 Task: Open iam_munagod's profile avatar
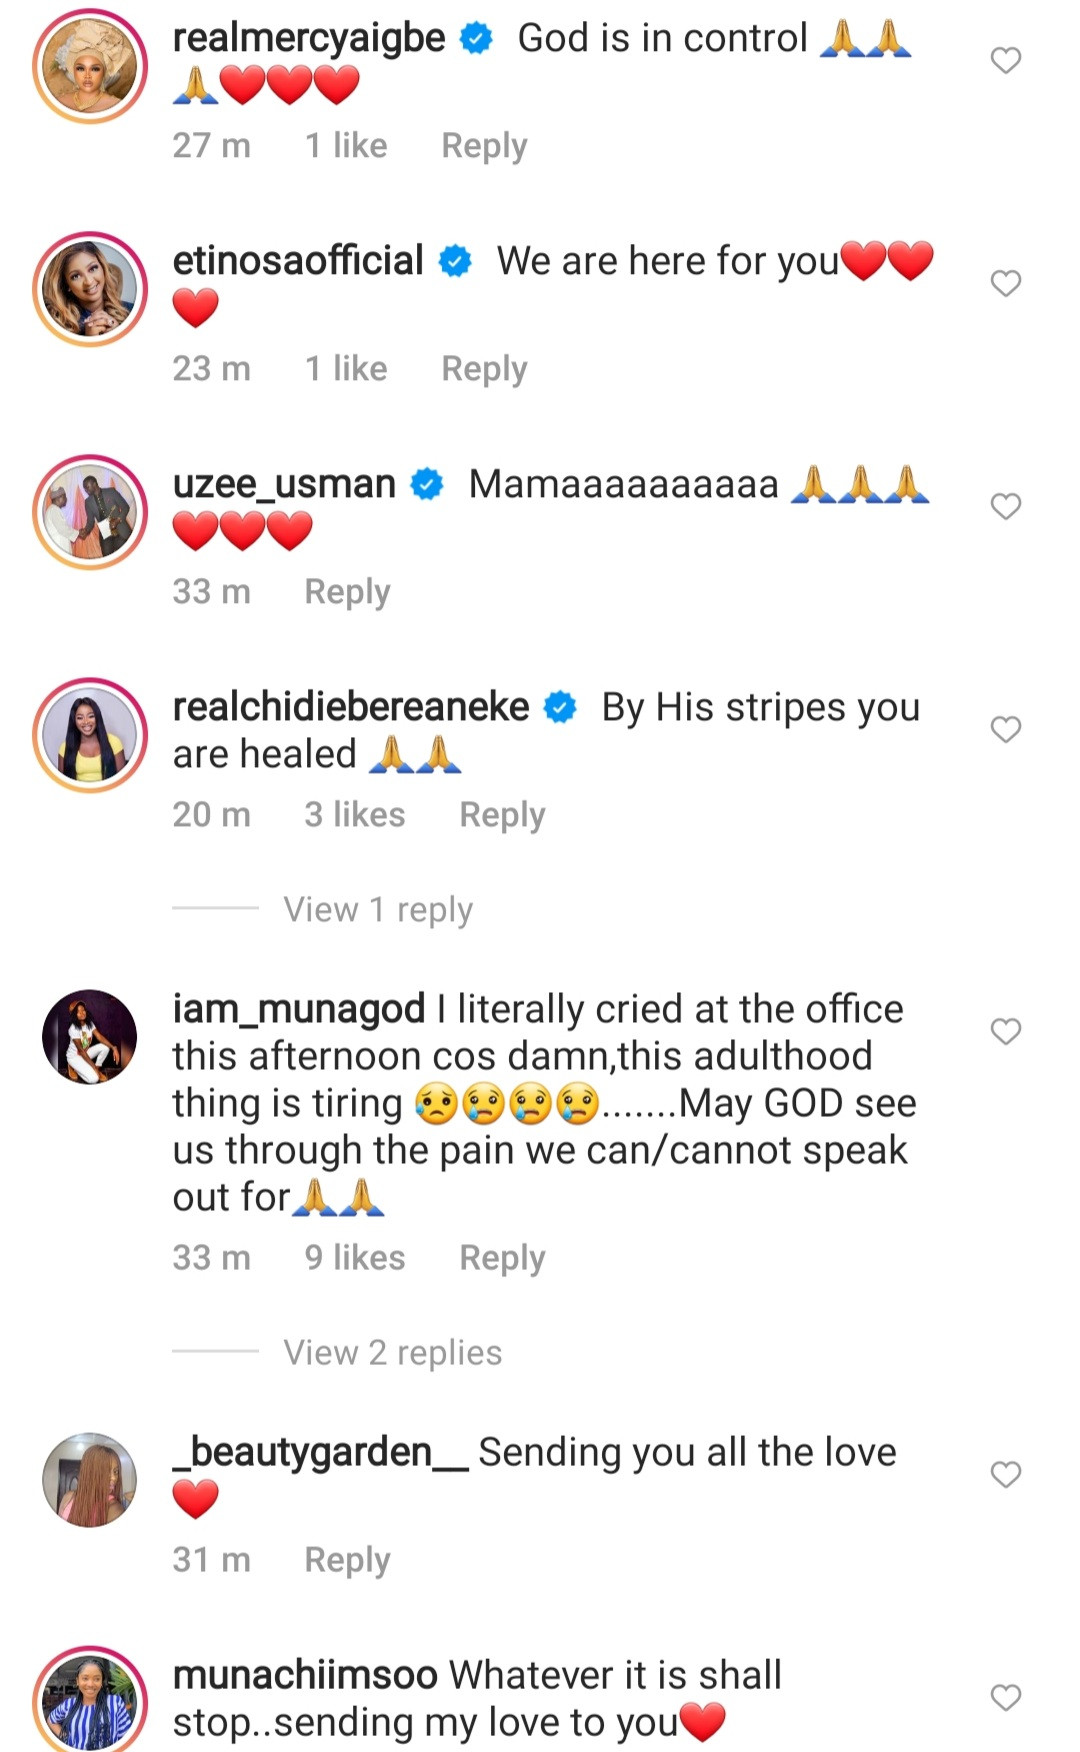(90, 1037)
